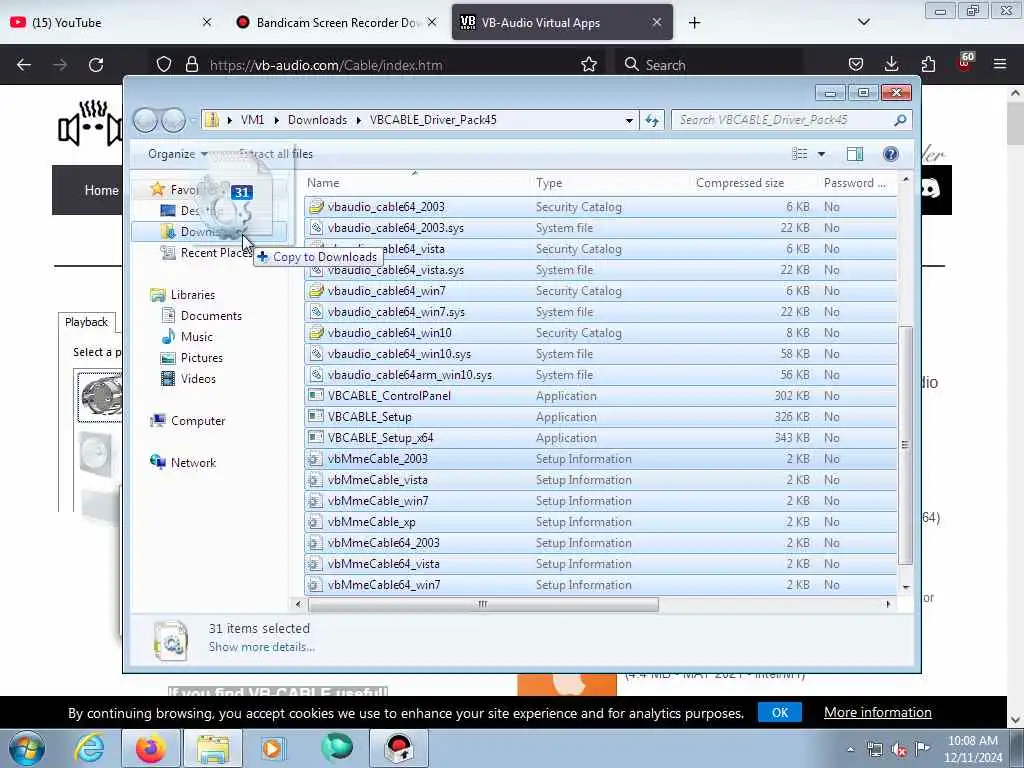Open More information cookie link
The width and height of the screenshot is (1024, 768).
pos(877,712)
